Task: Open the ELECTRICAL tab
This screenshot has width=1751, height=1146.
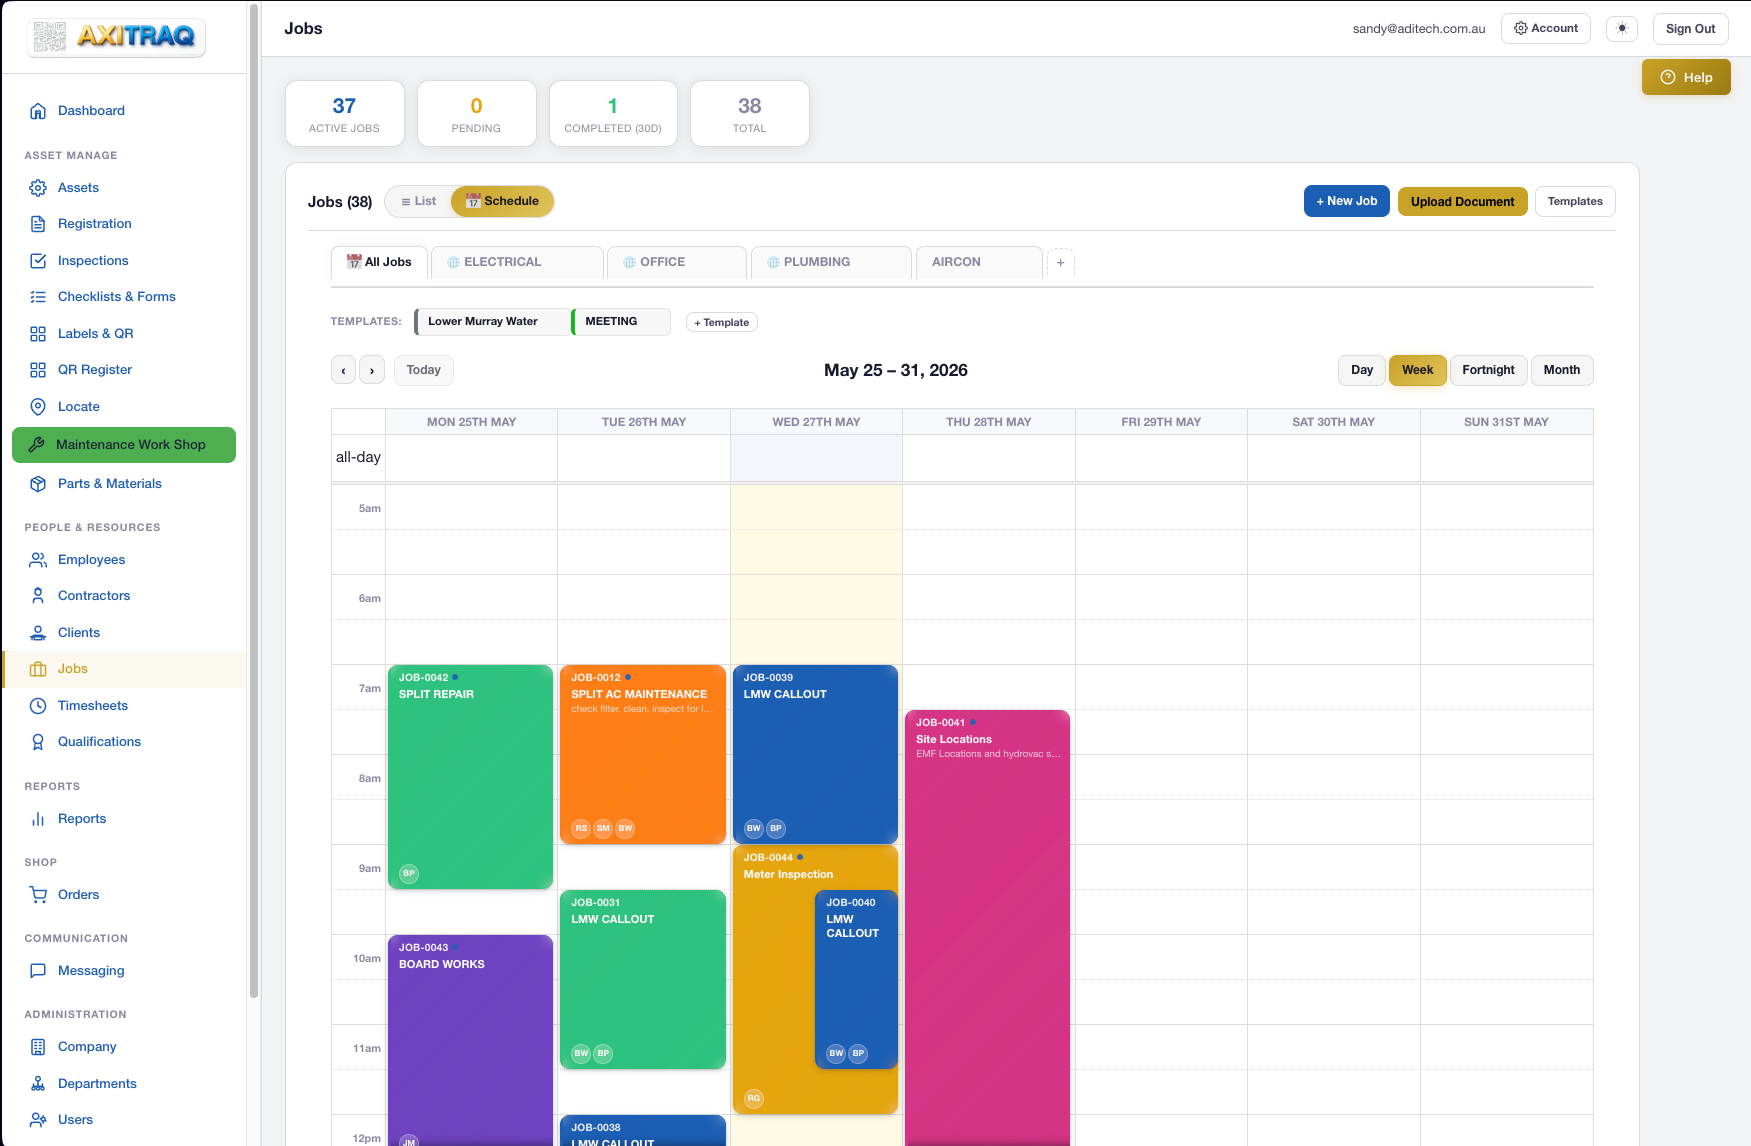Action: [x=517, y=263]
